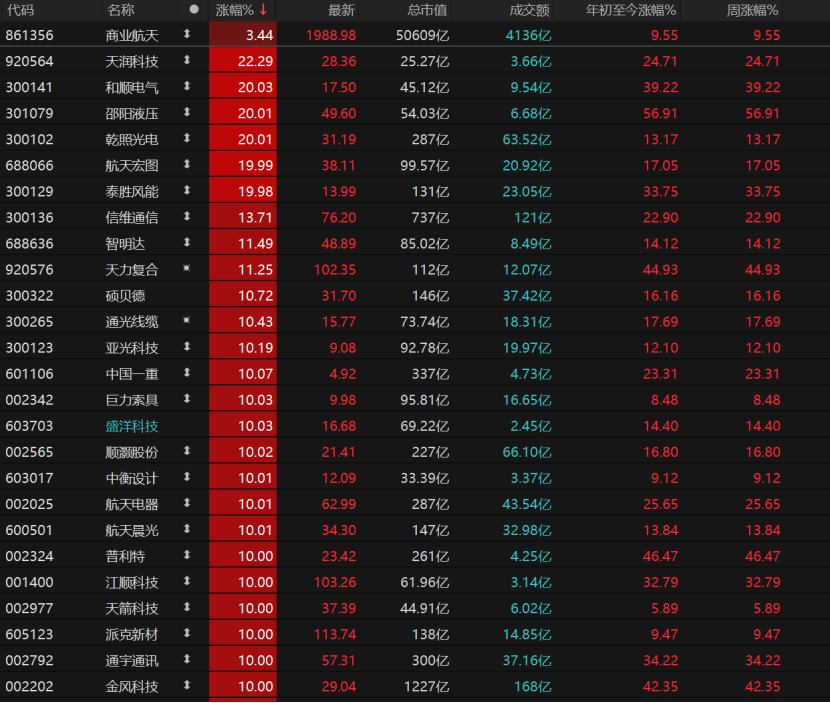Click the arrow marker icon beside 商业航天

pos(187,35)
